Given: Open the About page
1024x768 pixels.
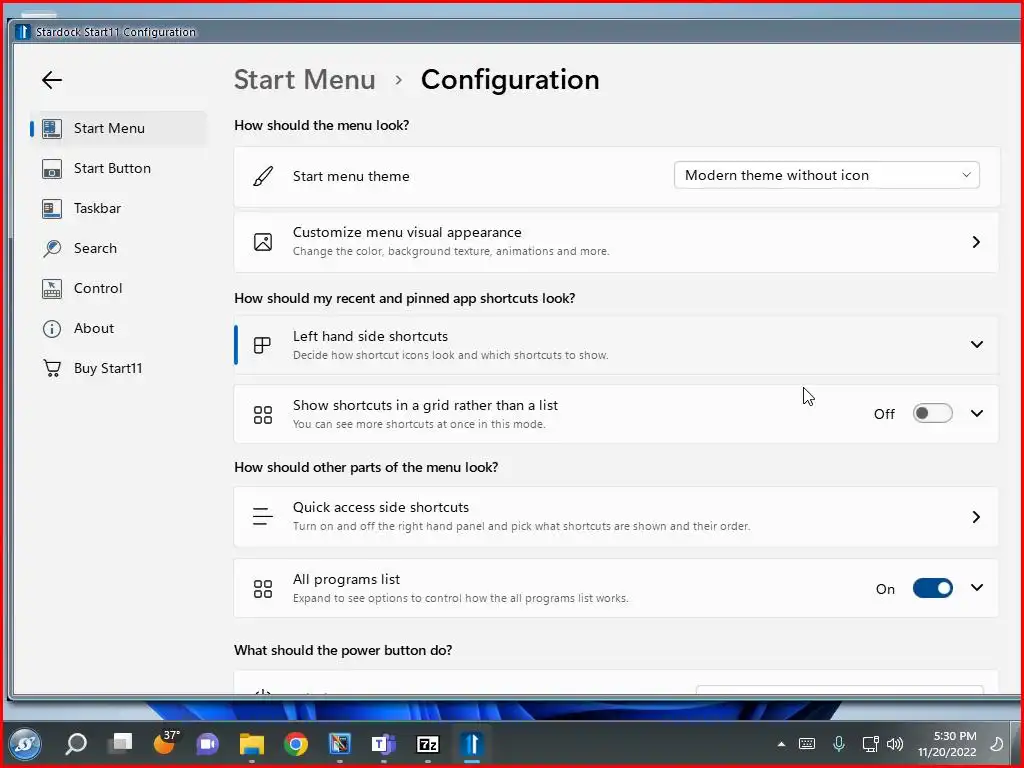Looking at the screenshot, I should tap(119, 328).
